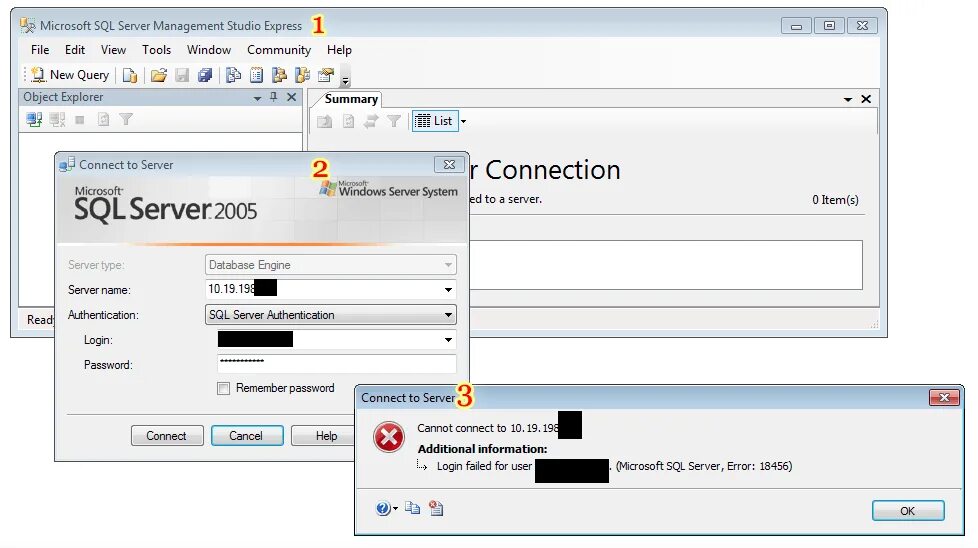Minimize the Management Studio window
978x548 pixels.
click(x=796, y=26)
